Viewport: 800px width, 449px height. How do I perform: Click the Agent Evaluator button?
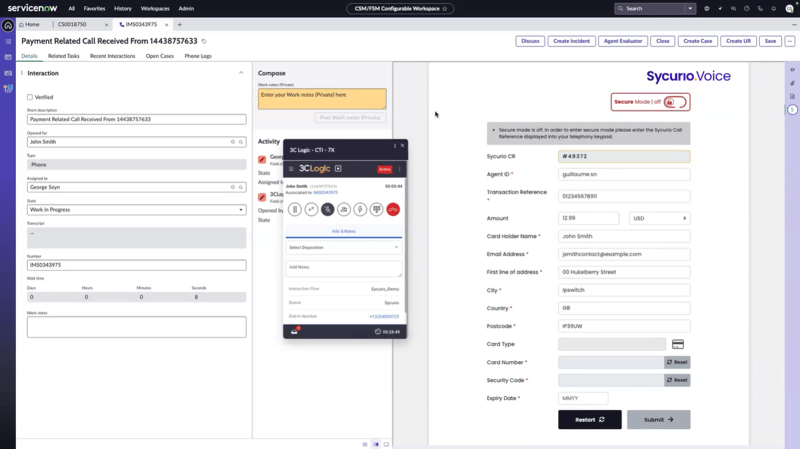click(623, 41)
